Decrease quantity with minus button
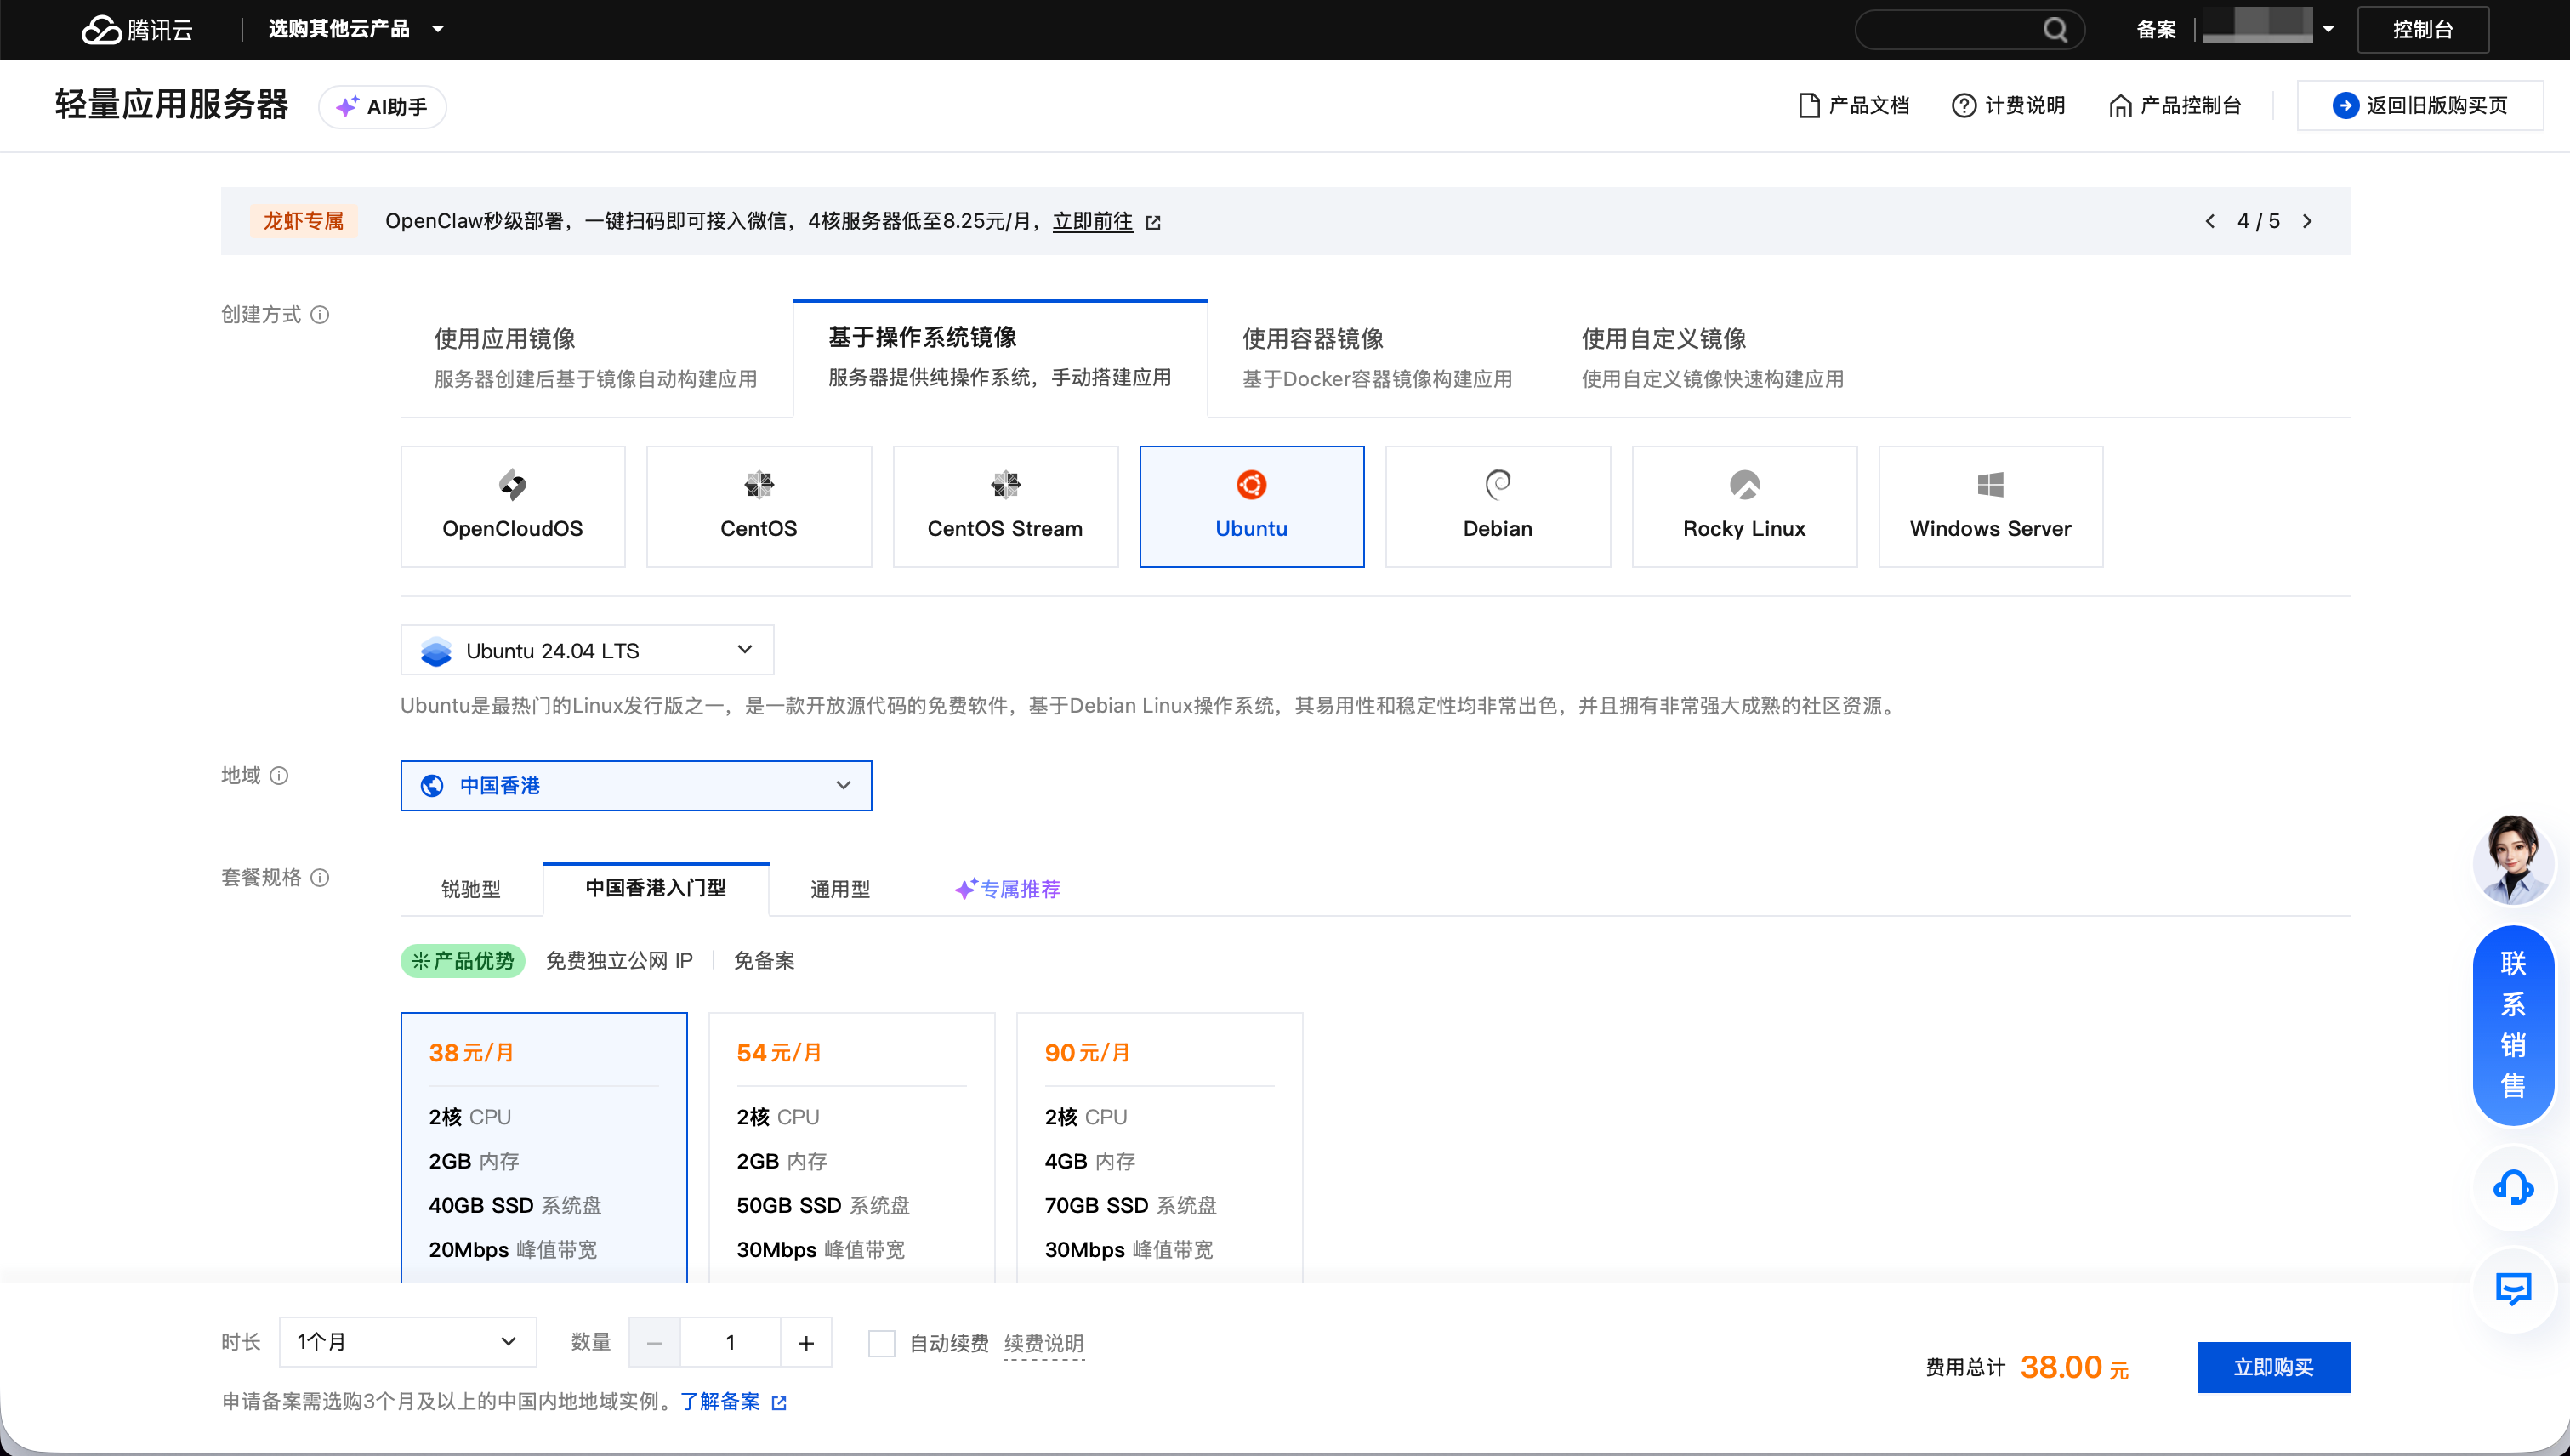The width and height of the screenshot is (2570, 1456). 655,1342
